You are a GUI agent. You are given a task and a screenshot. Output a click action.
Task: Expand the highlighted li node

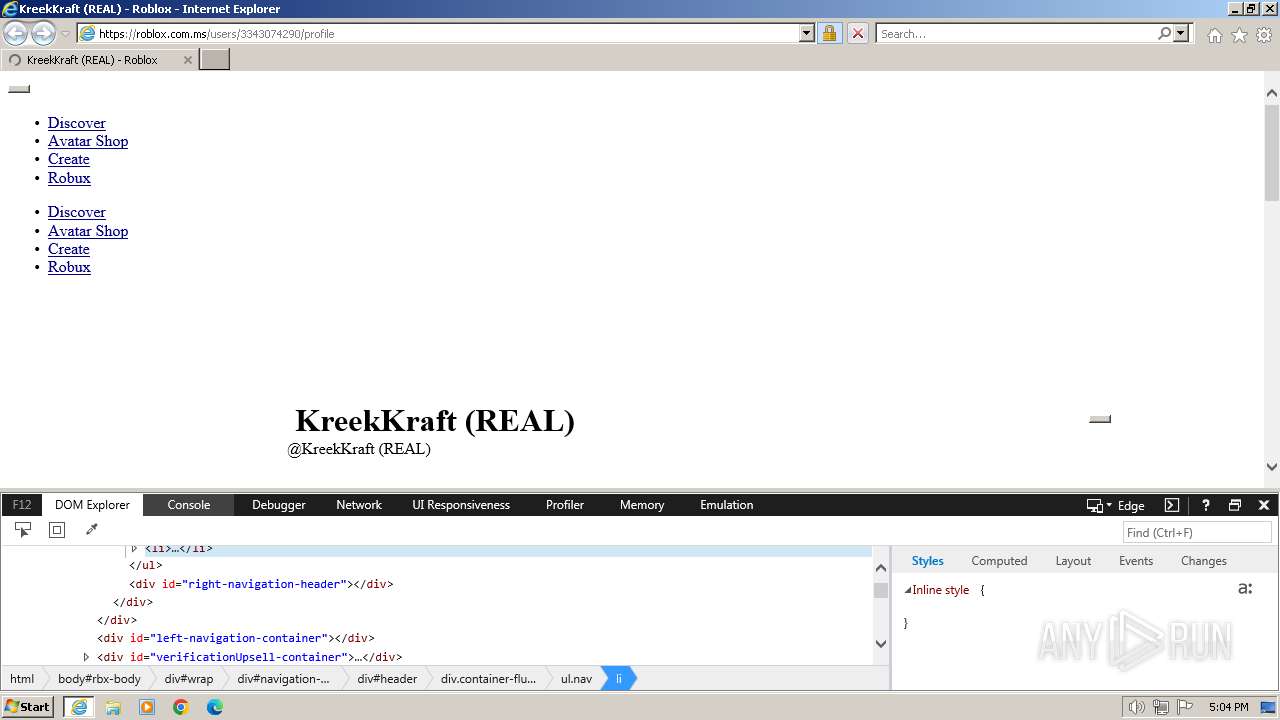pyautogui.click(x=134, y=548)
